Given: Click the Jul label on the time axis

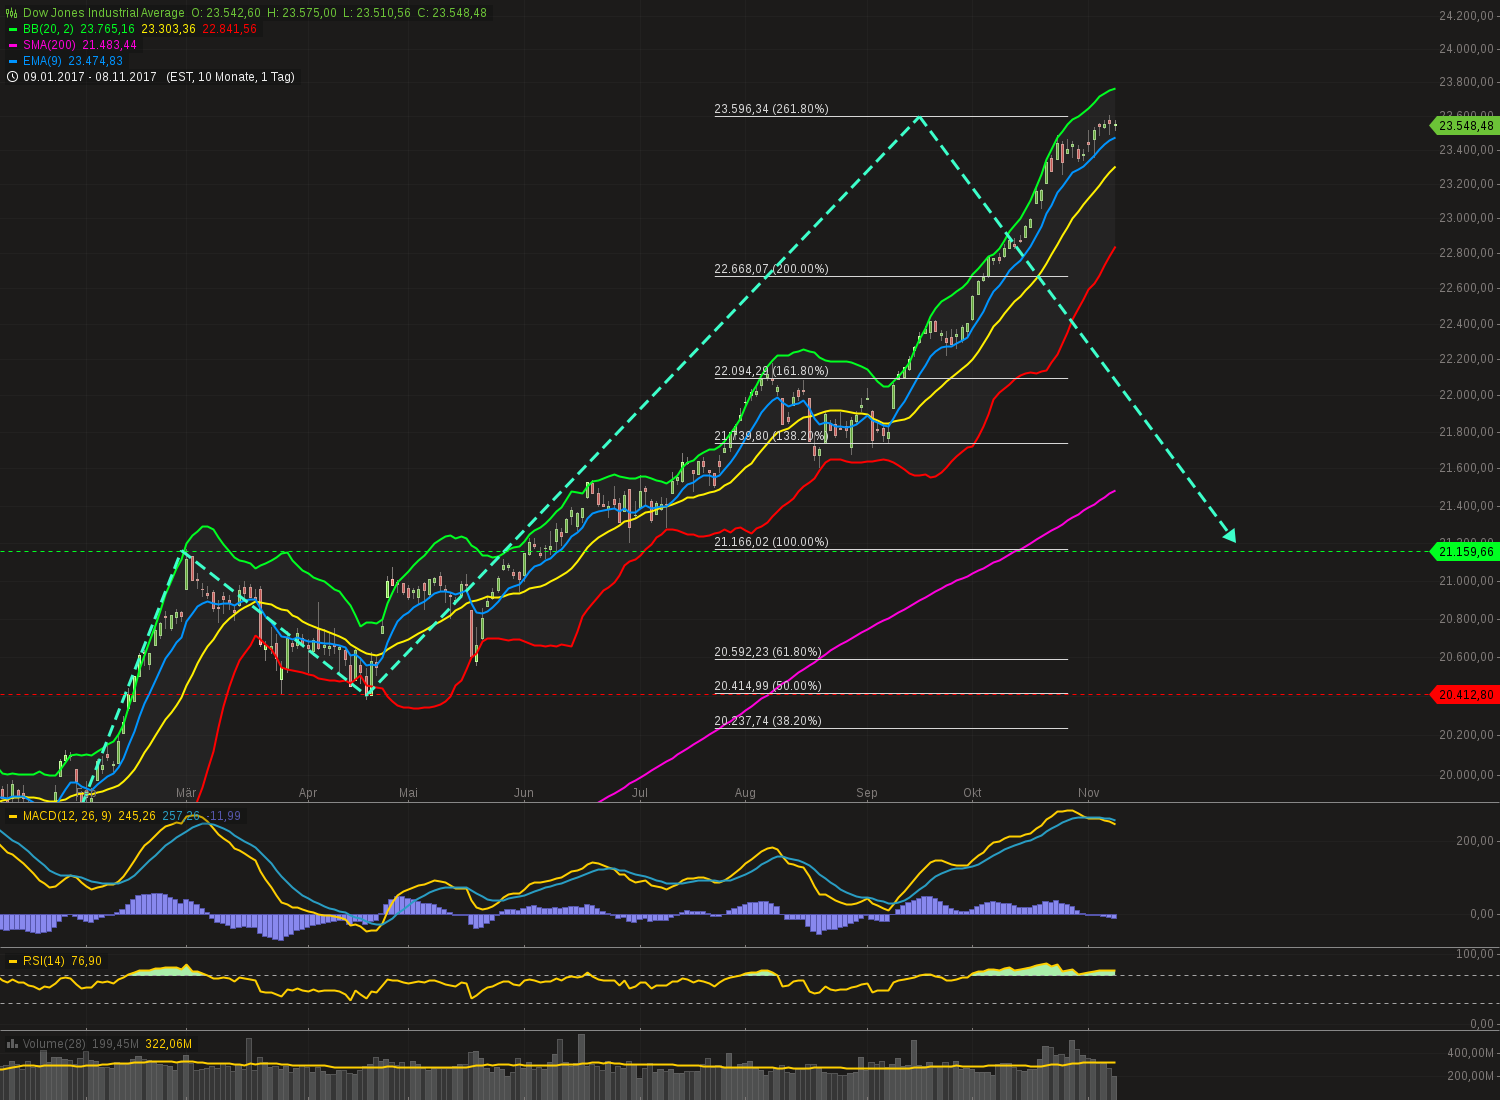Looking at the screenshot, I should 640,793.
